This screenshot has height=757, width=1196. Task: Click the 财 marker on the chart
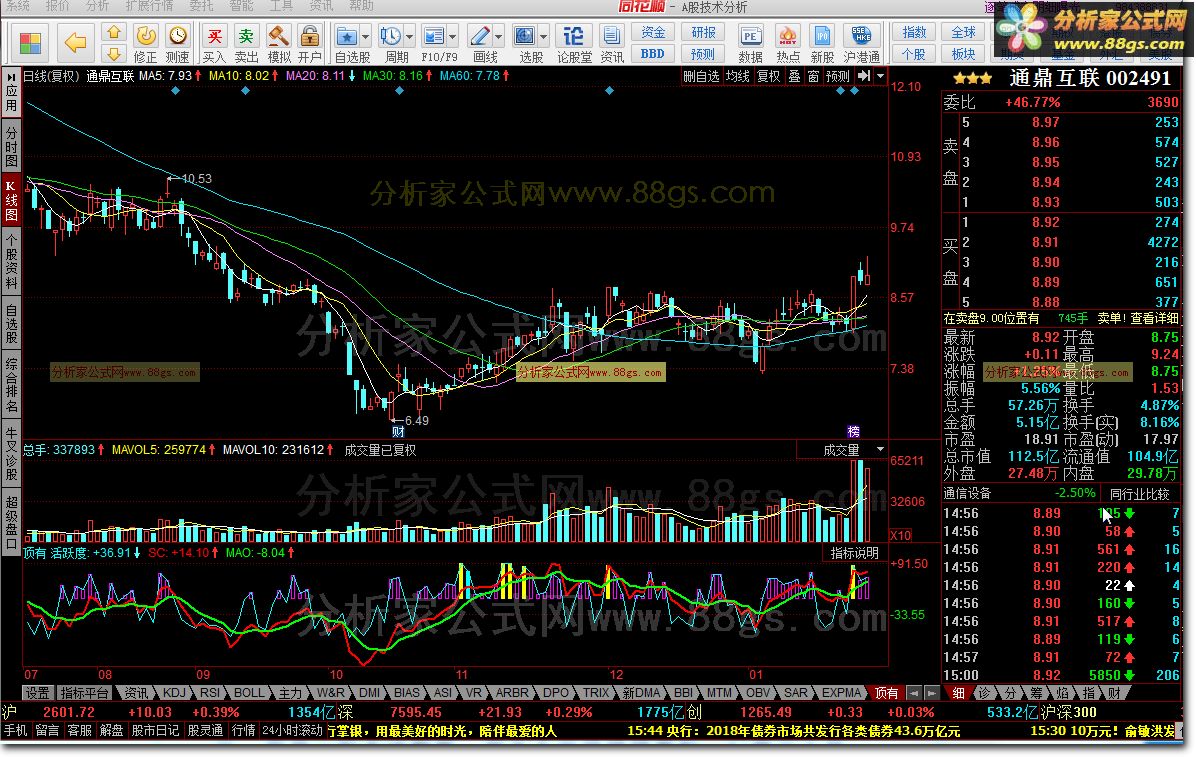coord(397,431)
